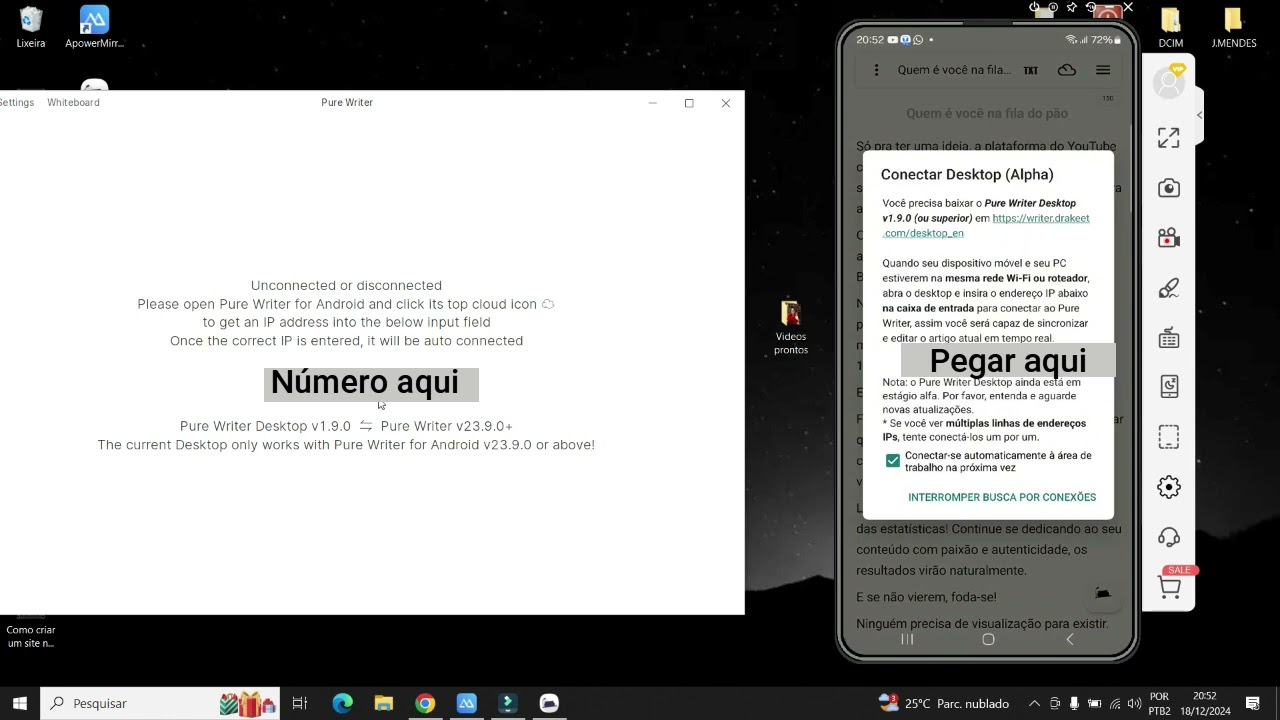Open the weather widget showing 25°C
Screen dimensions: 1280x720
(943, 703)
